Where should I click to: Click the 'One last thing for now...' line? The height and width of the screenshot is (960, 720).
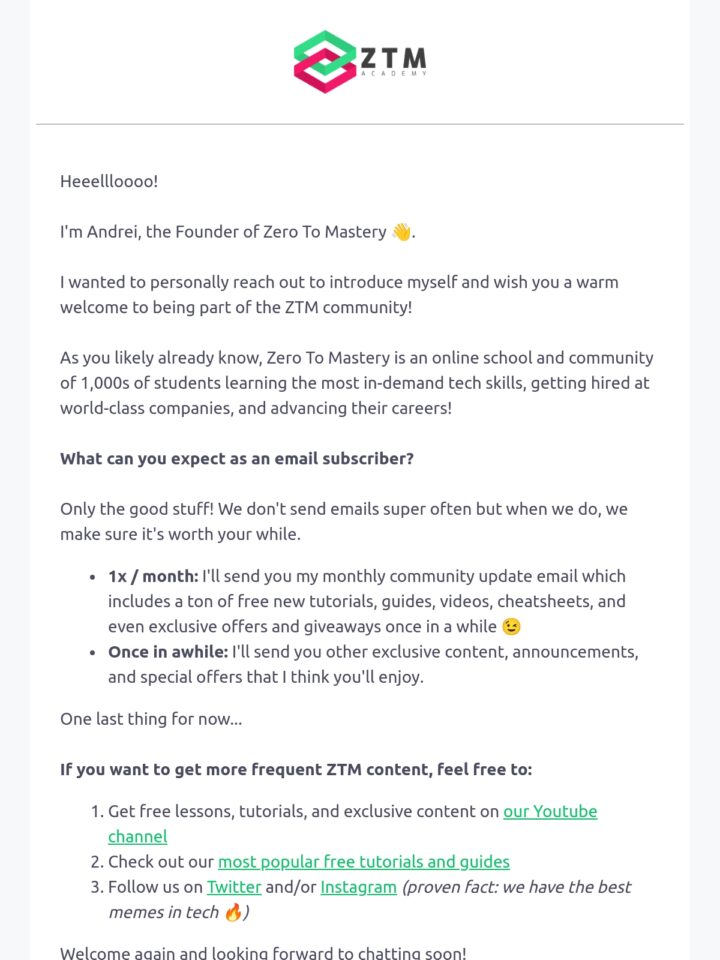(151, 719)
